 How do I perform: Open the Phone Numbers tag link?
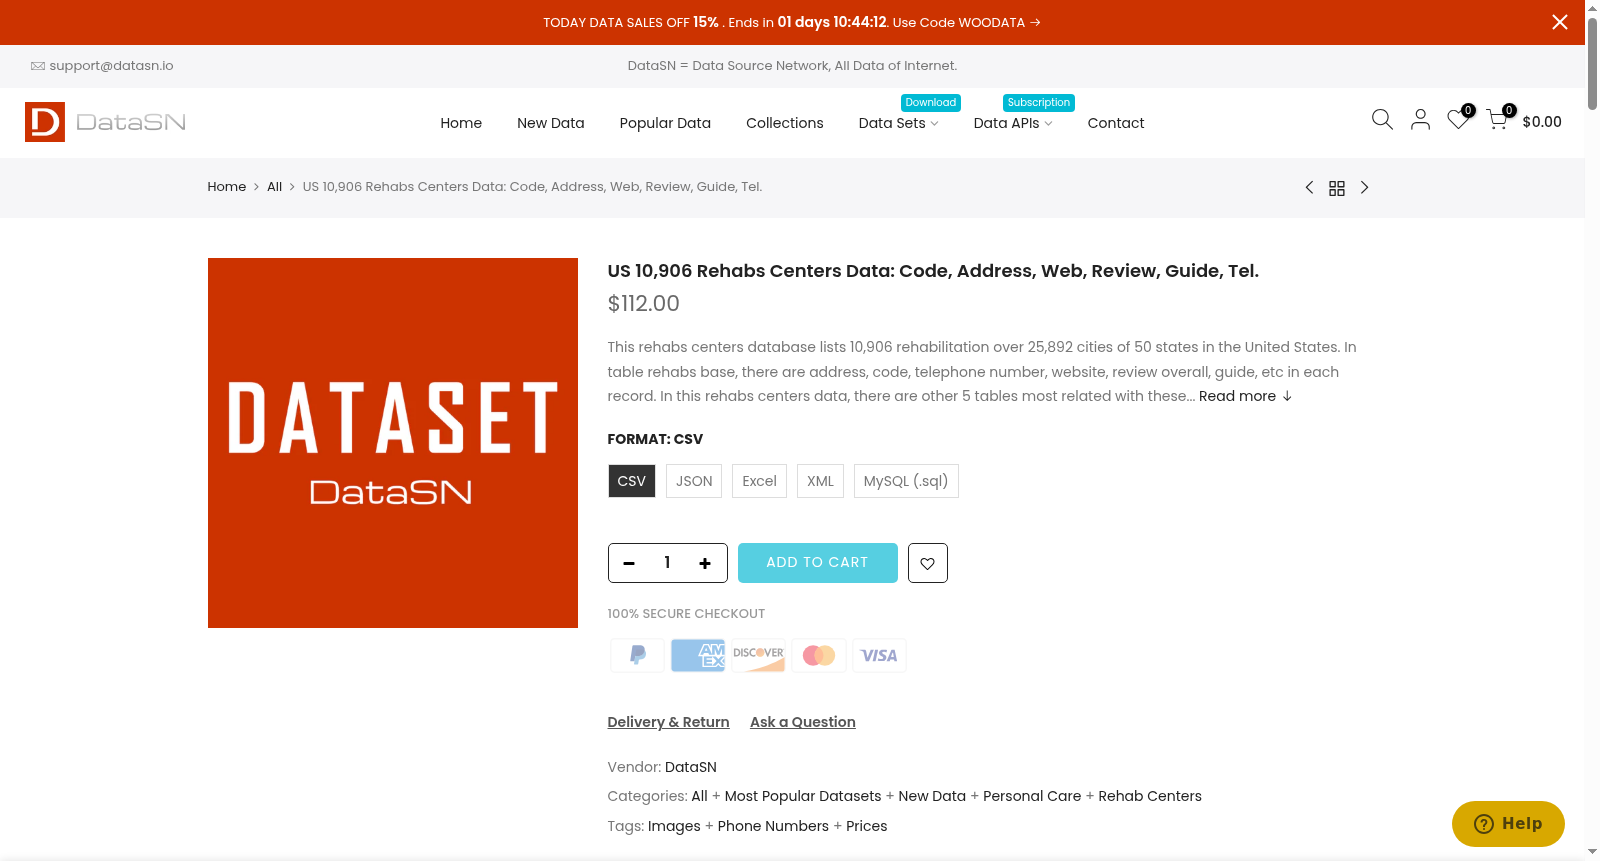[x=773, y=826]
